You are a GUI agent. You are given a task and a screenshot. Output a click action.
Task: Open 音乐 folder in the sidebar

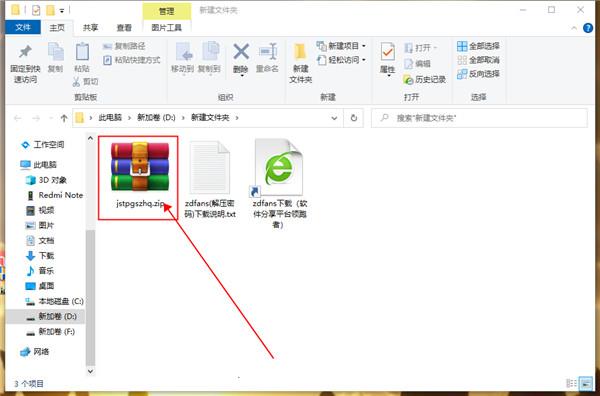point(40,271)
